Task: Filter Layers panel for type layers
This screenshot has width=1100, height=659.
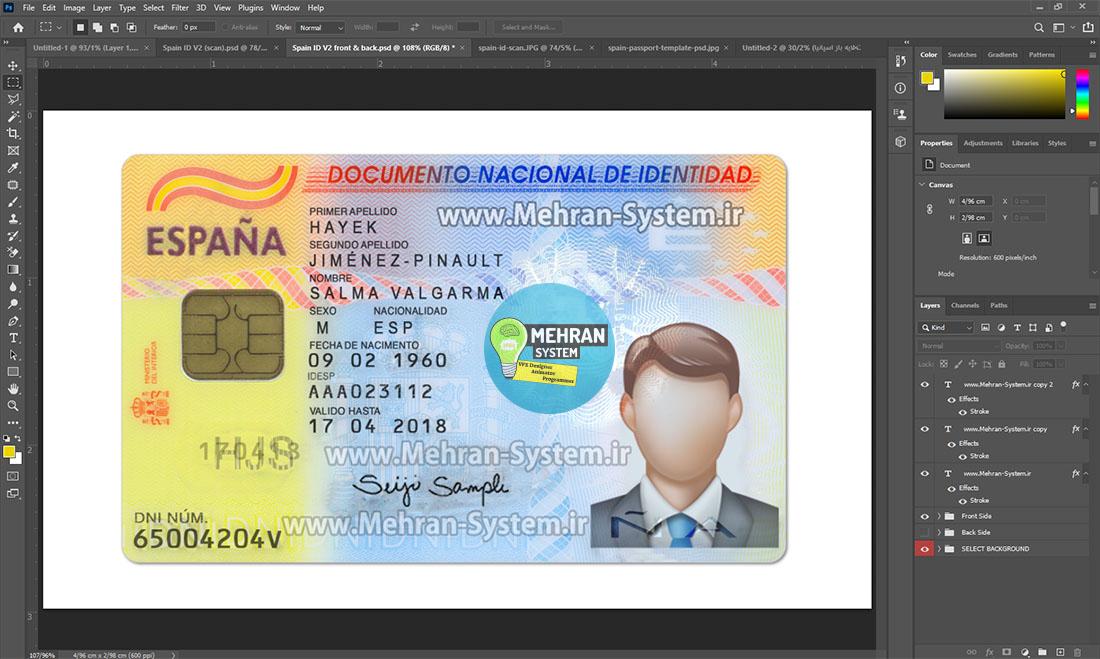Action: tap(1017, 327)
